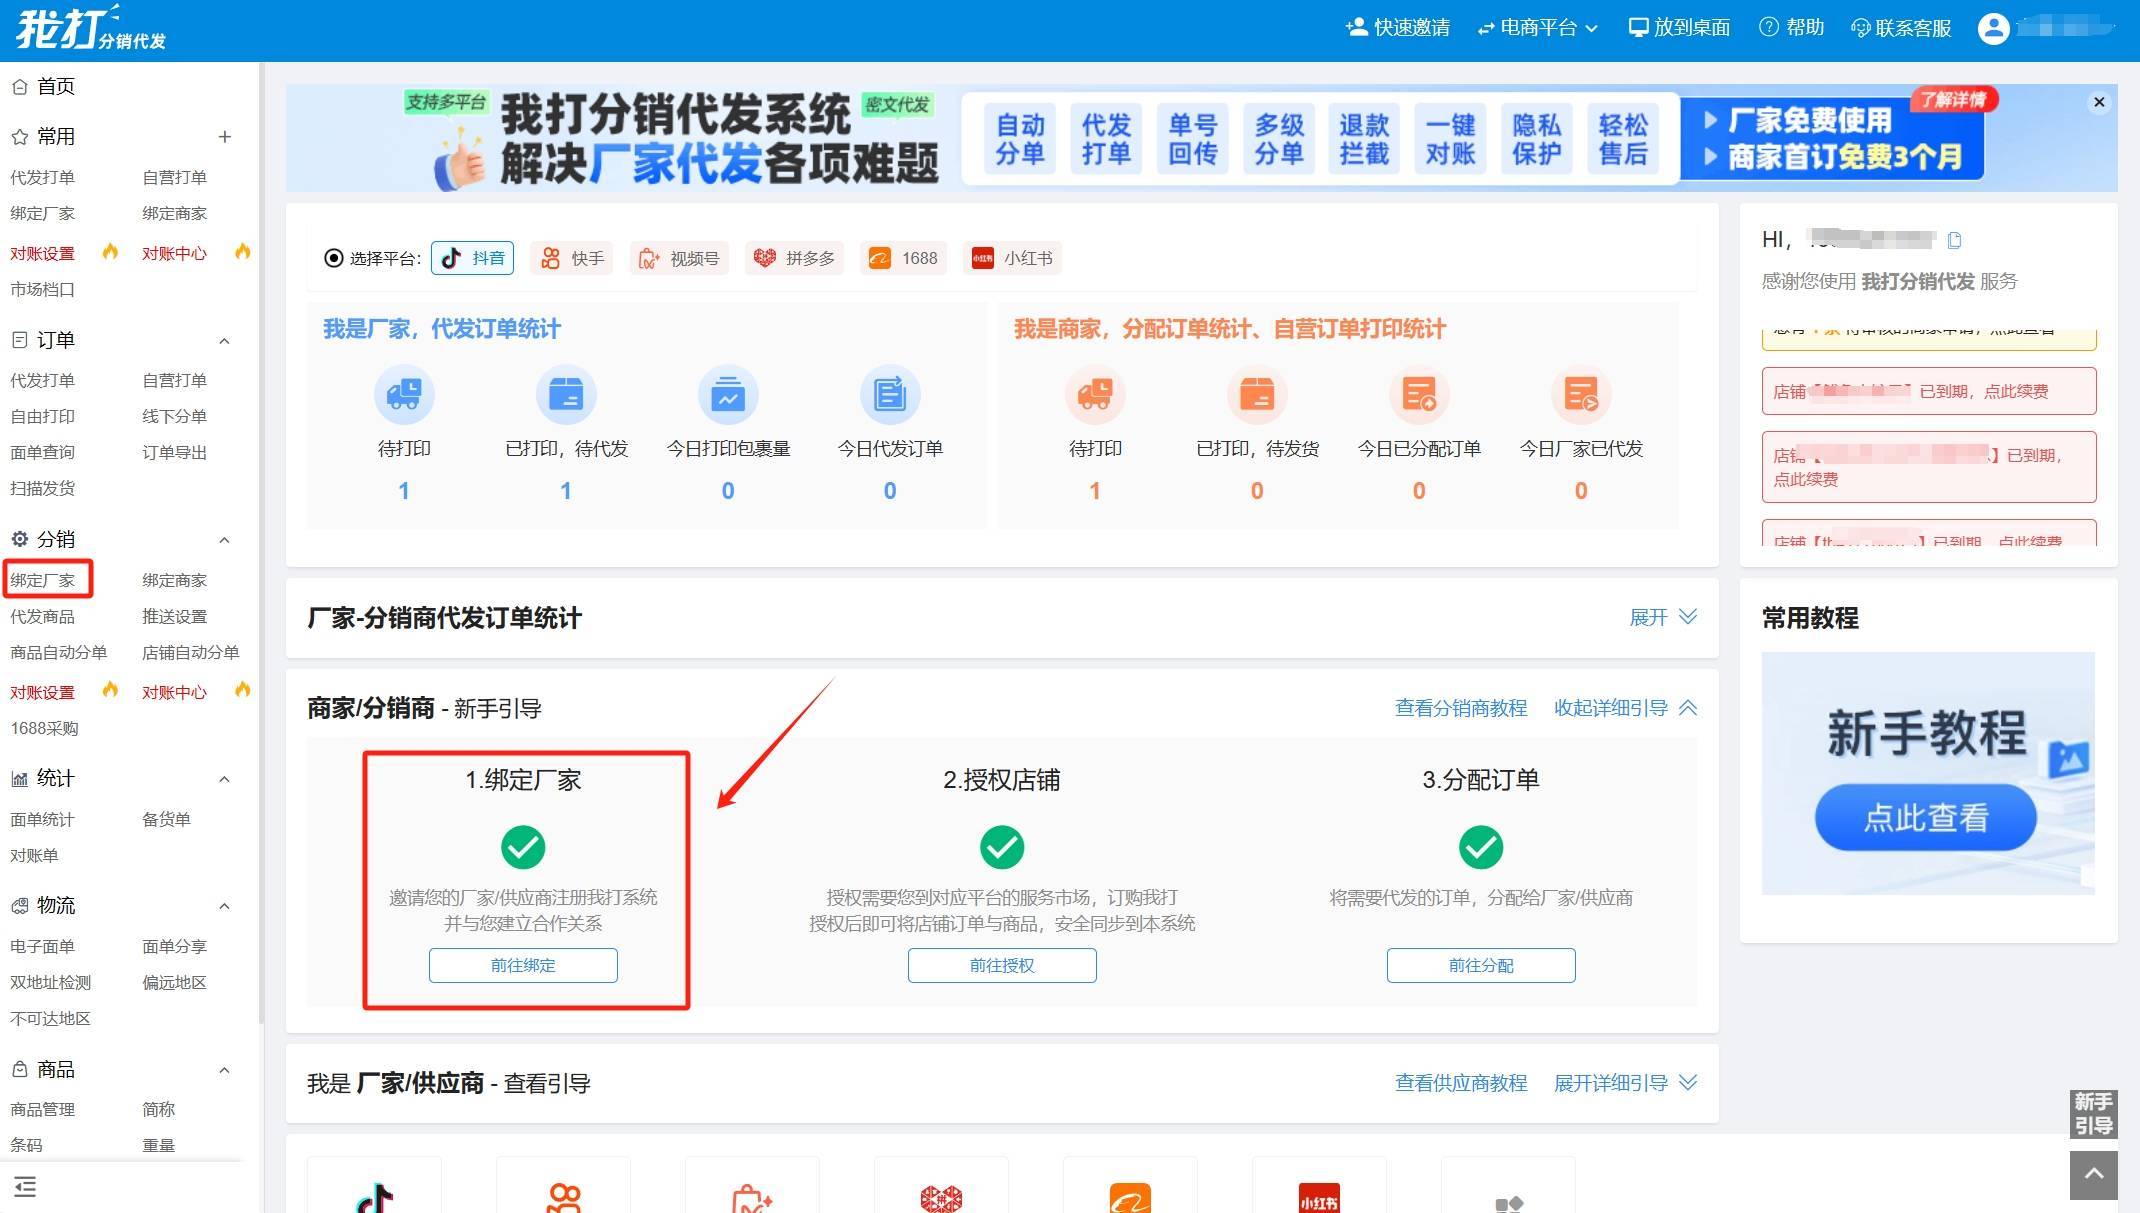Click the 前往绑定 button
The height and width of the screenshot is (1213, 2140).
click(x=523, y=965)
